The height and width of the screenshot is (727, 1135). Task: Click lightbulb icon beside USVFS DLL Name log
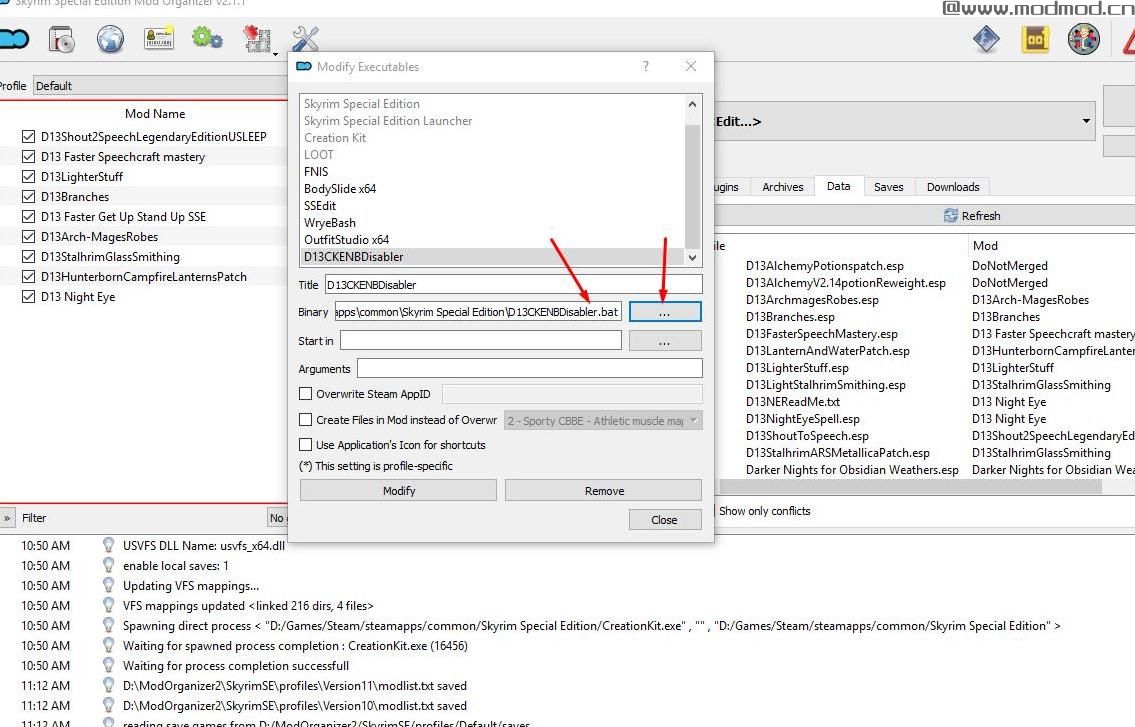pyautogui.click(x=109, y=545)
